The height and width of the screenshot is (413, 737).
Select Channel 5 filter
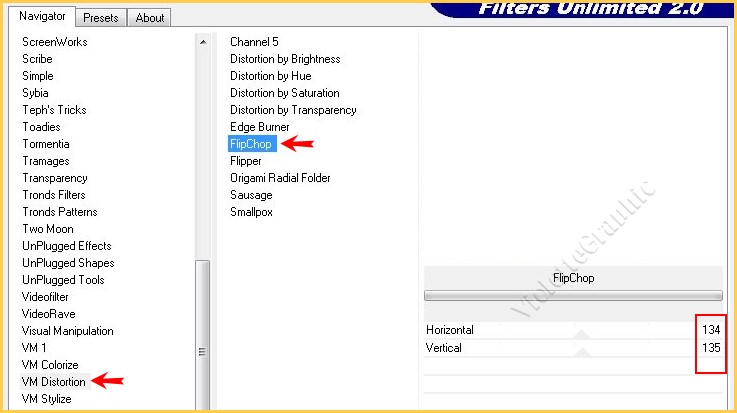pyautogui.click(x=254, y=42)
